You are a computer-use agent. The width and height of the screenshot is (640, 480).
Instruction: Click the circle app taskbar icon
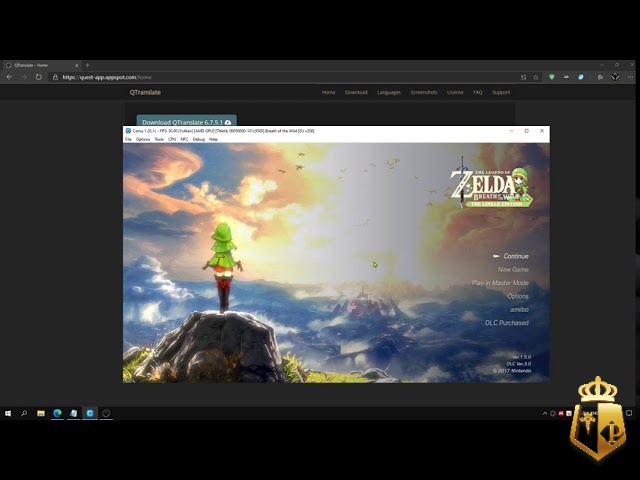pos(106,413)
